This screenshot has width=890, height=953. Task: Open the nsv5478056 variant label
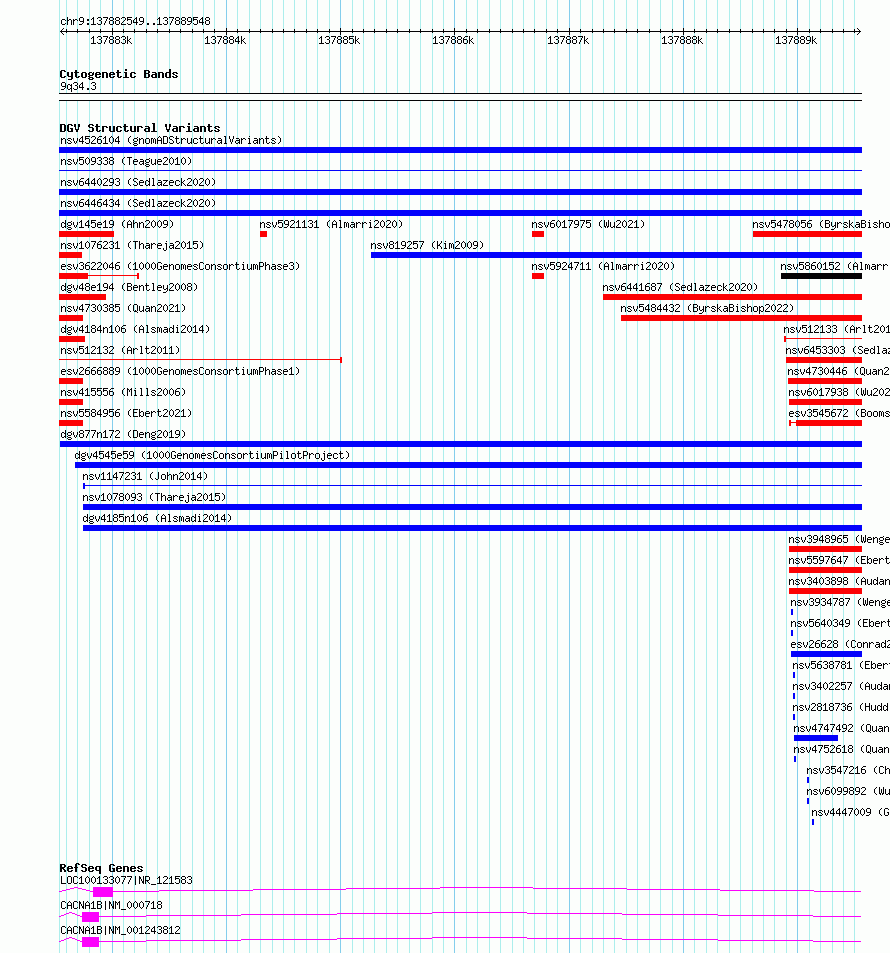[821, 224]
